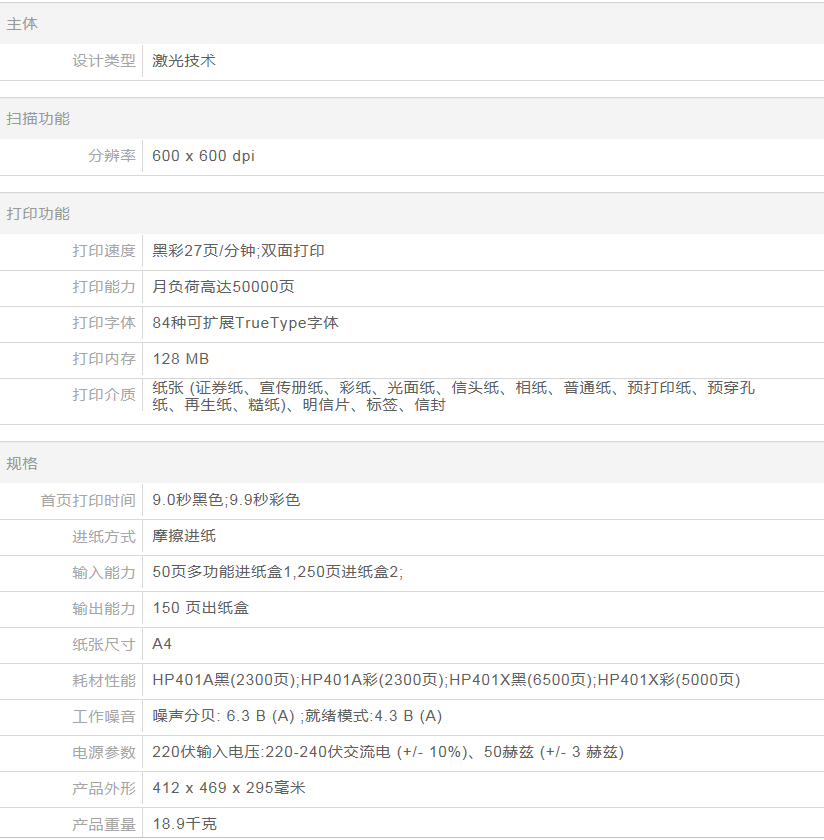Select the 设计类型 label
The height and width of the screenshot is (840, 824).
(103, 61)
